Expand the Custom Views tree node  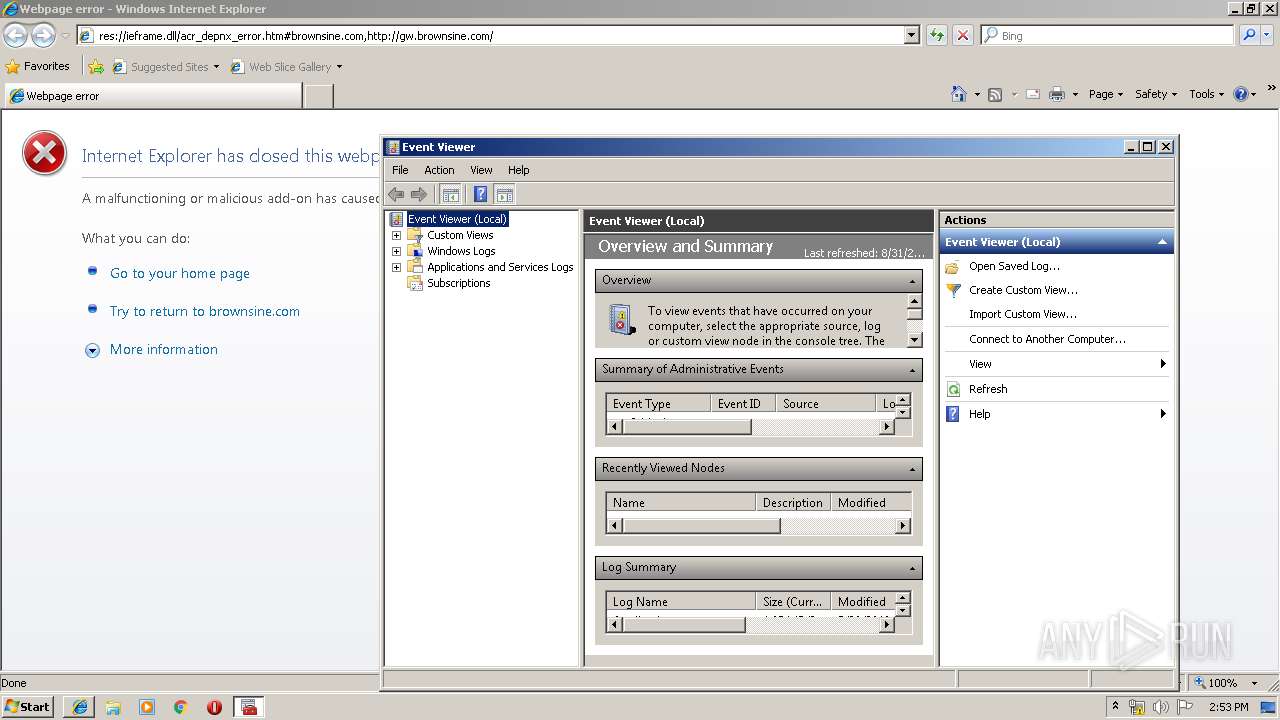tap(396, 235)
